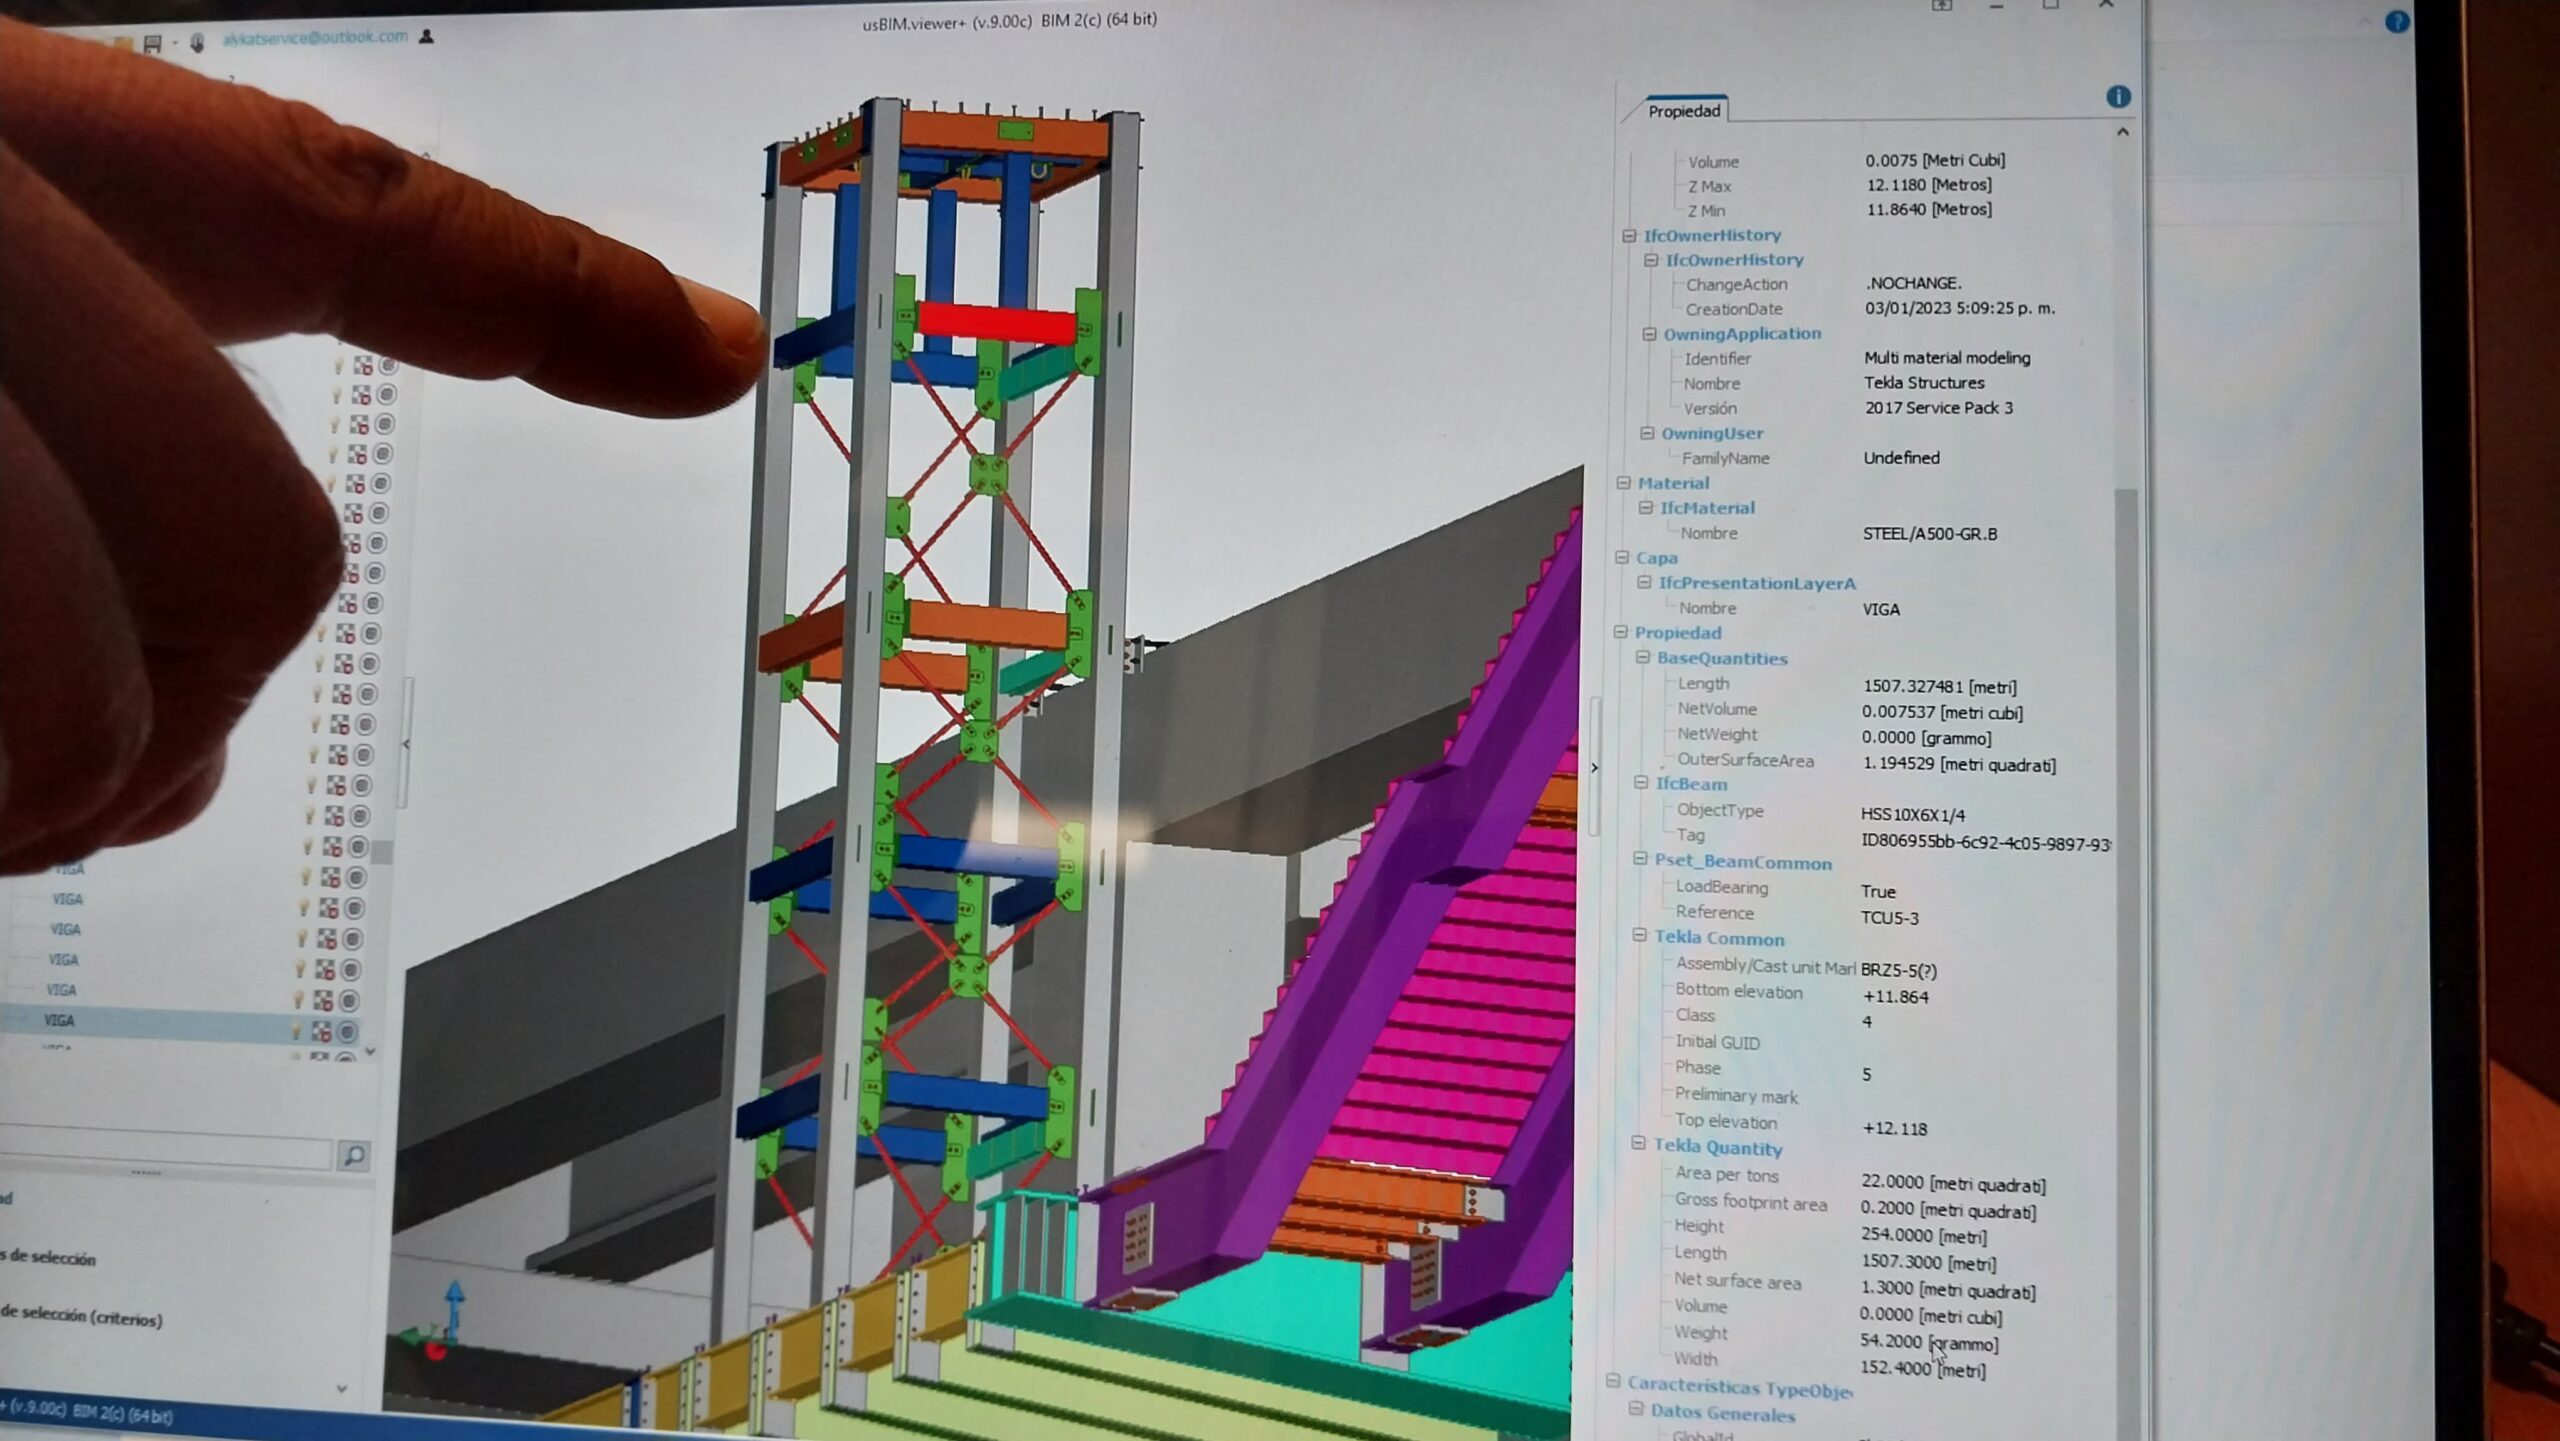2560x1441 pixels.
Task: Click the Save disk icon in toolbar
Action: pos(152,43)
